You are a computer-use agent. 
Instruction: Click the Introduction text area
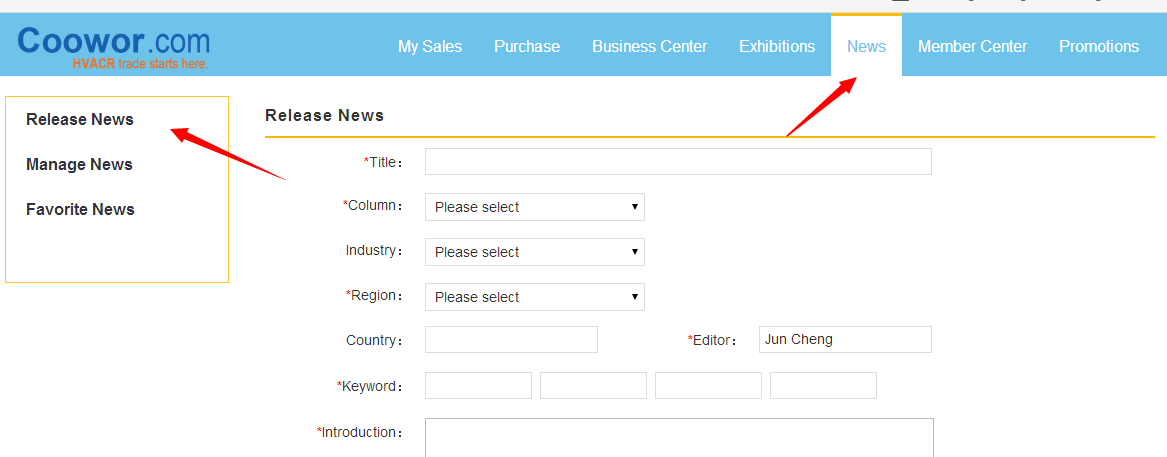point(679,438)
